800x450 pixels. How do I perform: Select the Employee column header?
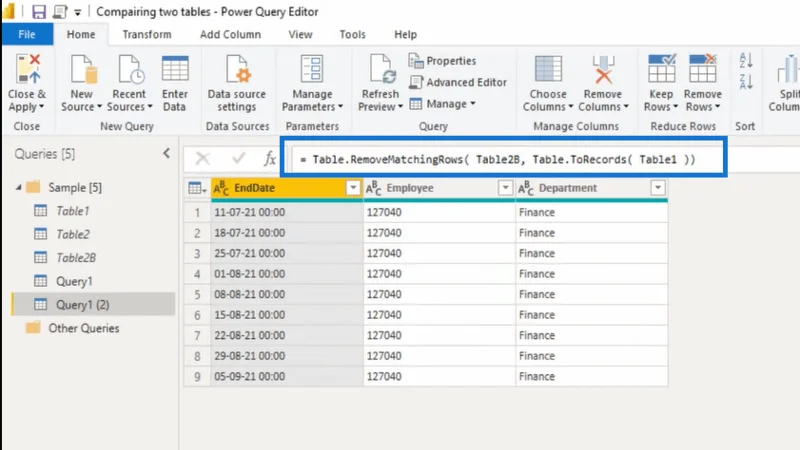[440, 188]
